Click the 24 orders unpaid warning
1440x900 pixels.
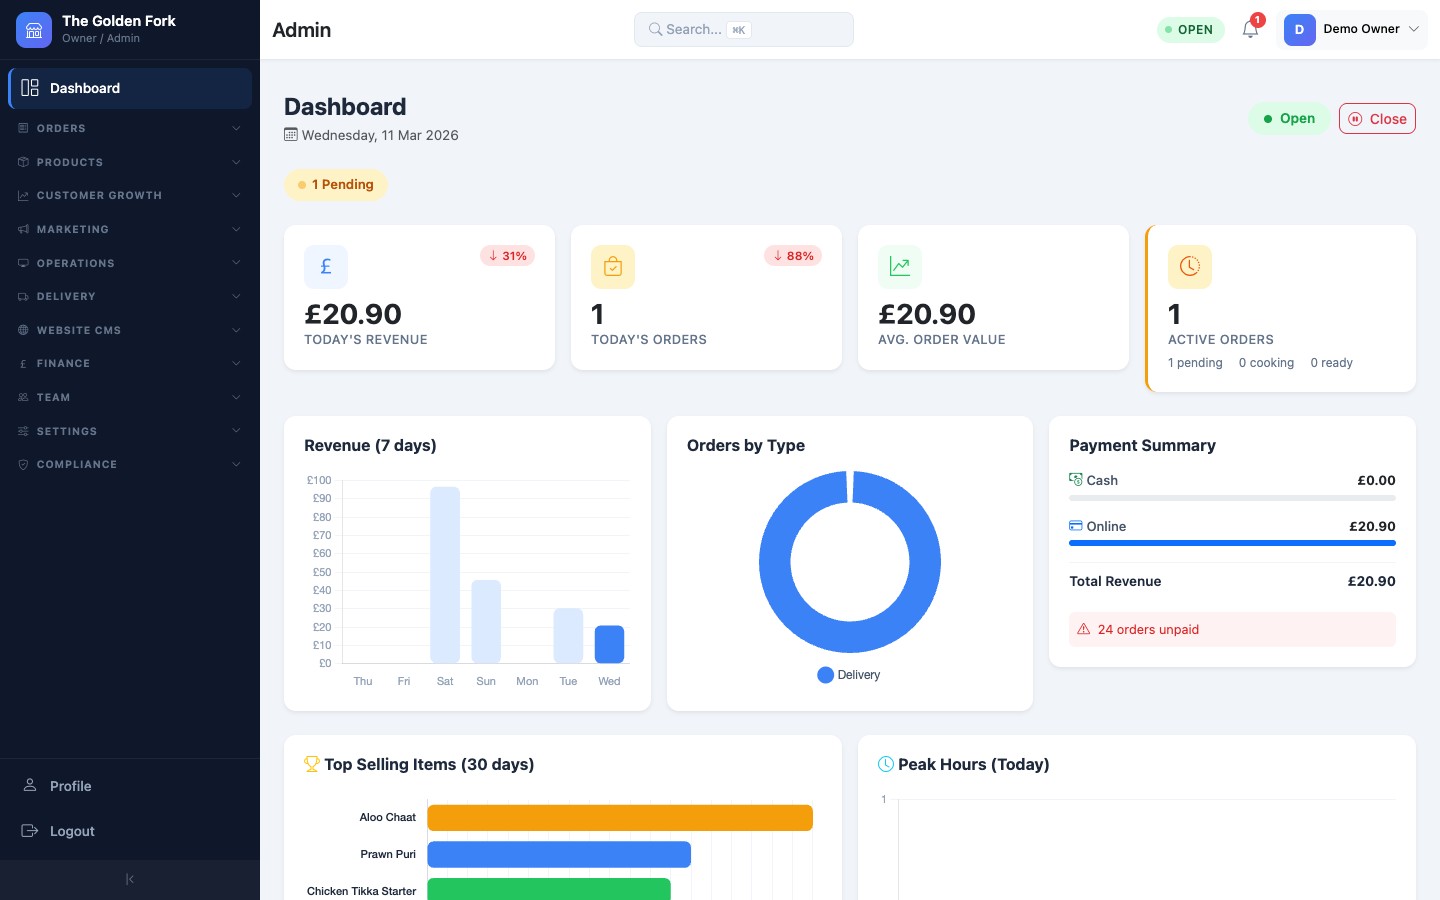click(1232, 629)
